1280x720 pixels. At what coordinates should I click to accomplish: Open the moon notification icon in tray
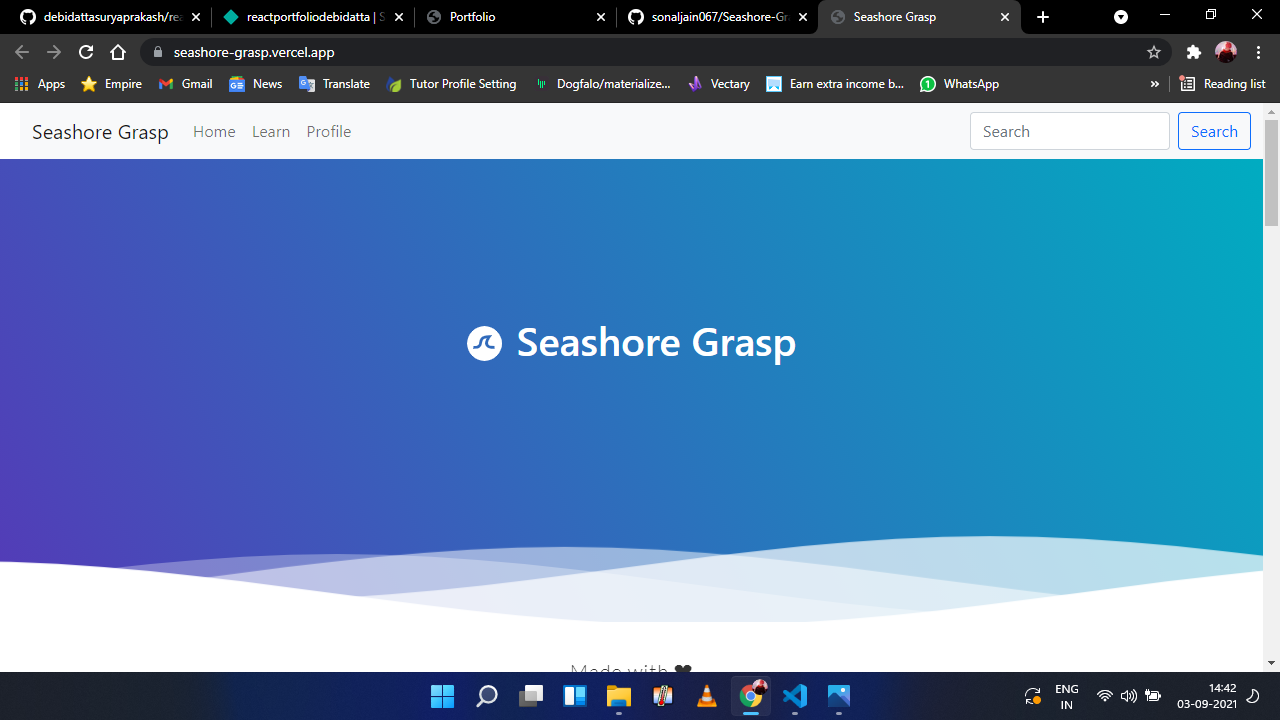click(x=1252, y=696)
